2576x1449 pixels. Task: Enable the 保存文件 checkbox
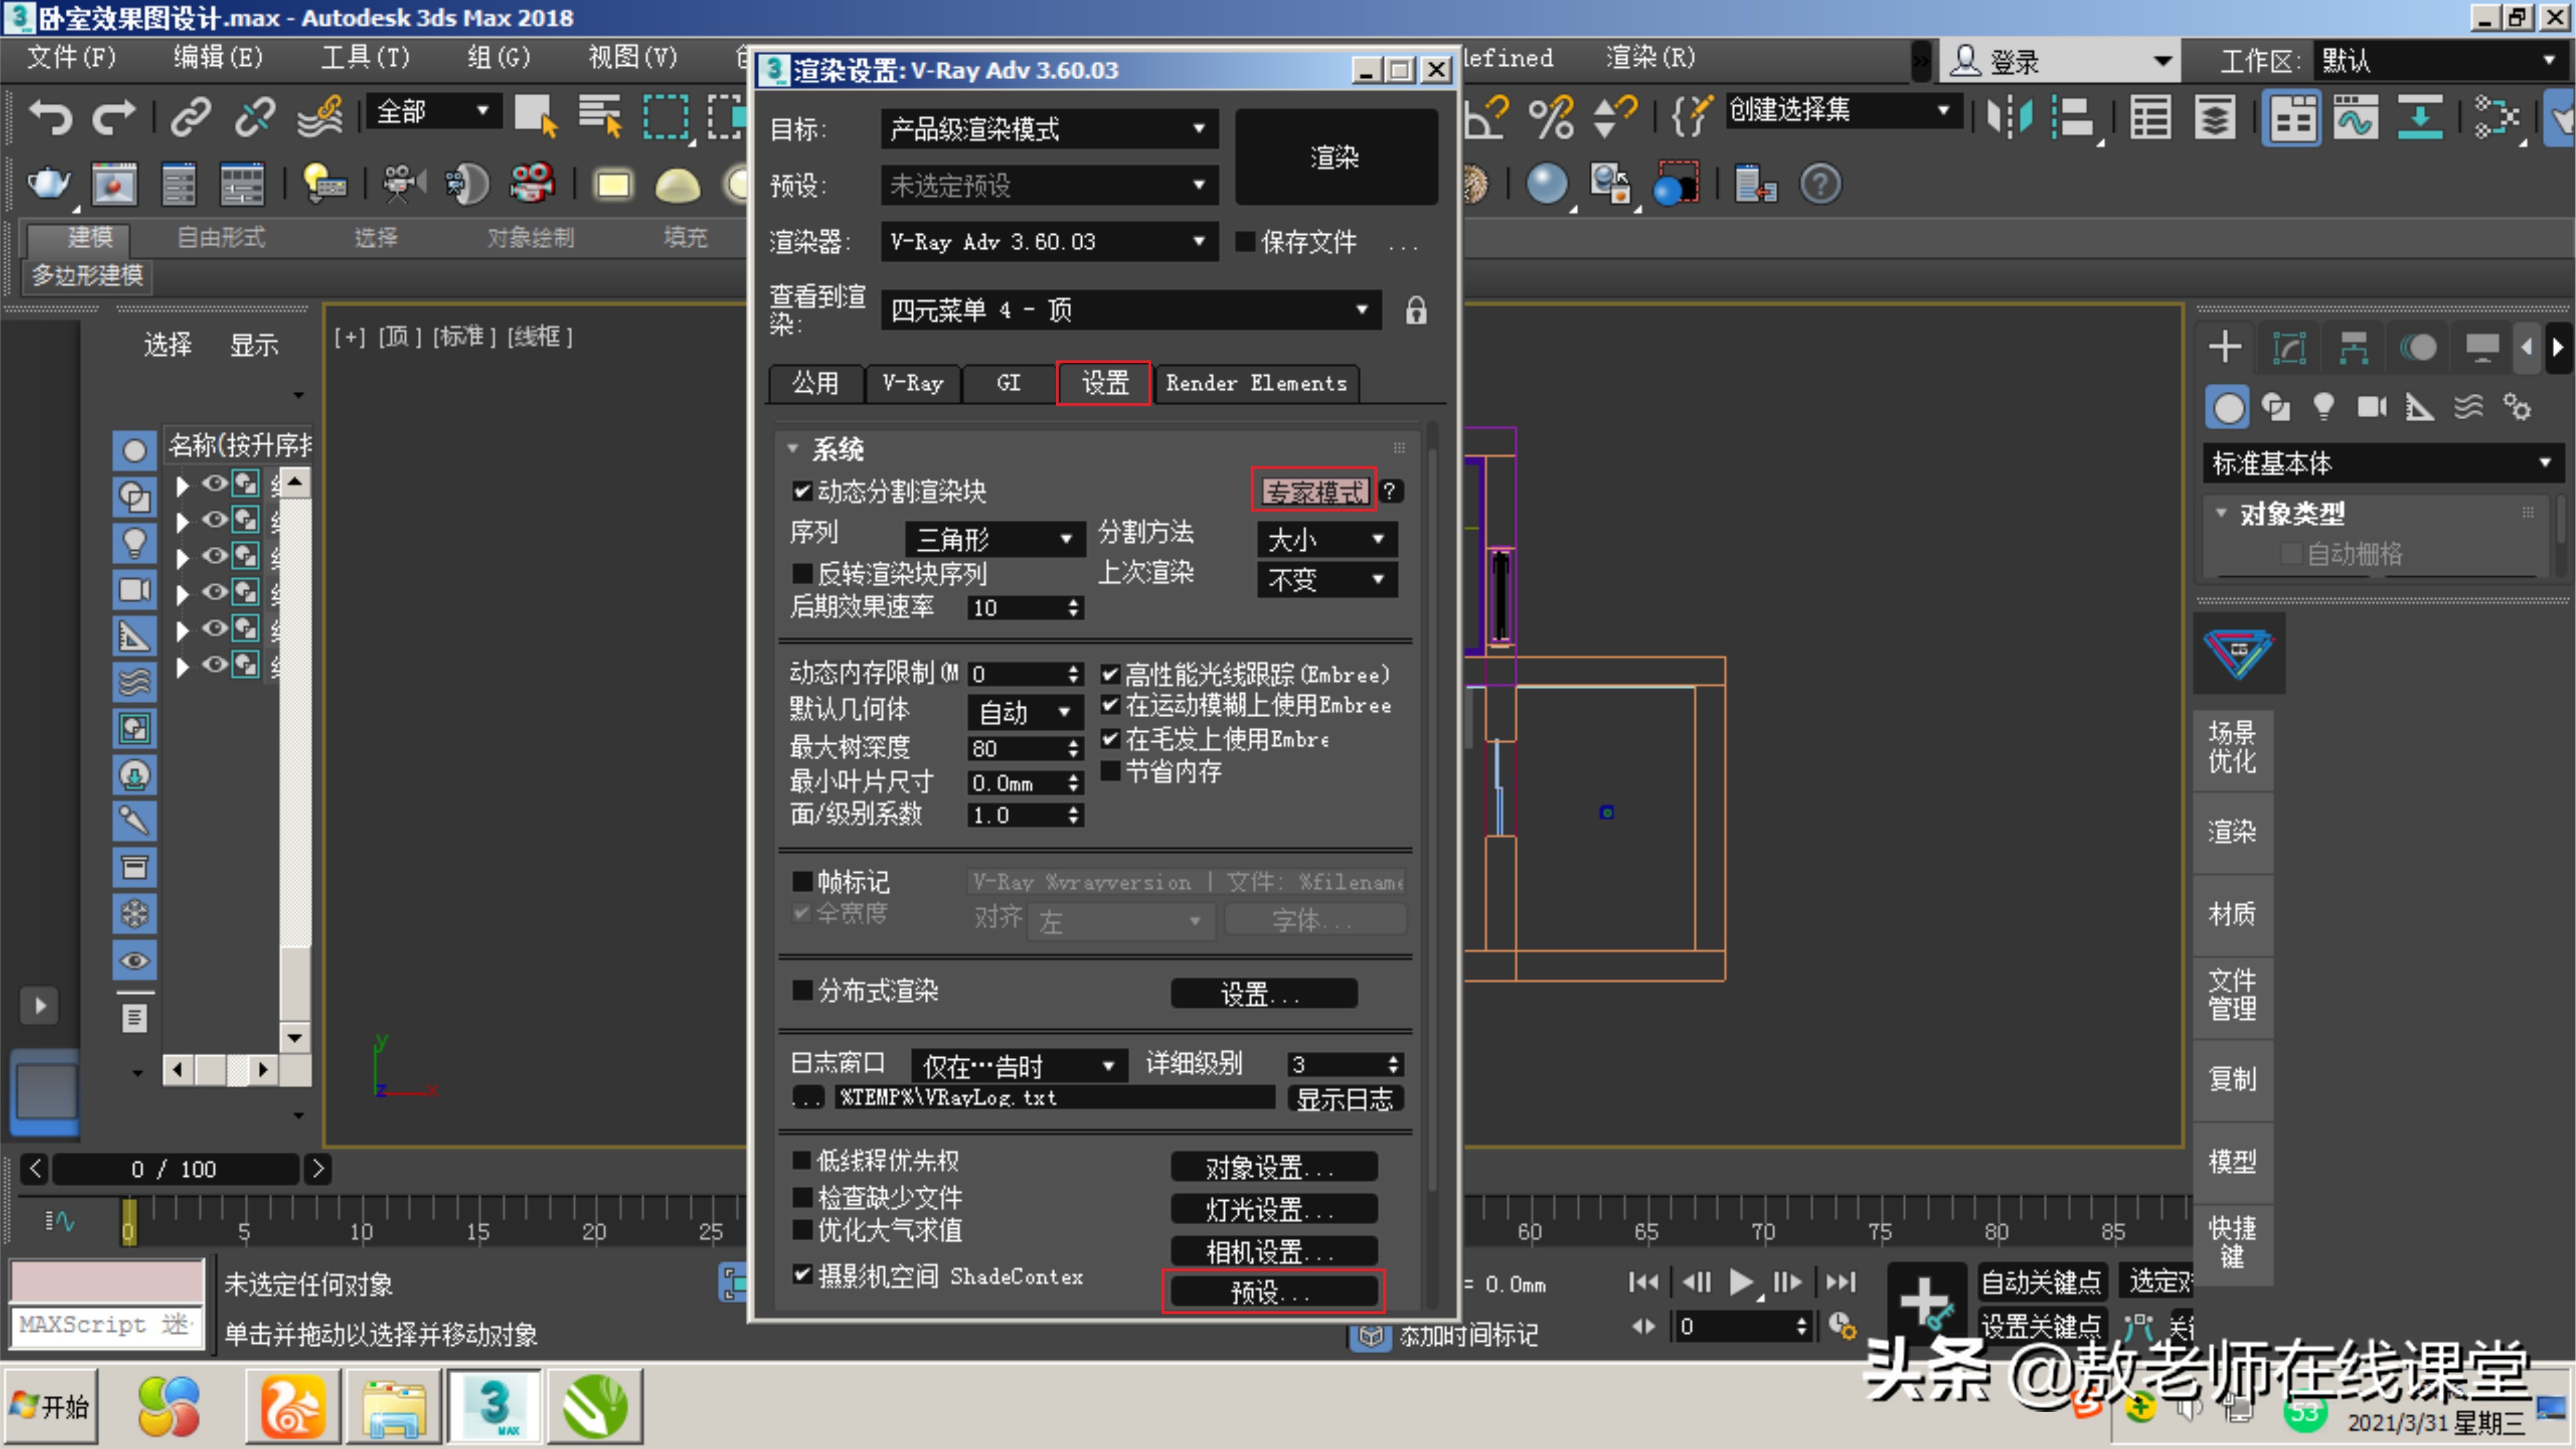click(1246, 241)
